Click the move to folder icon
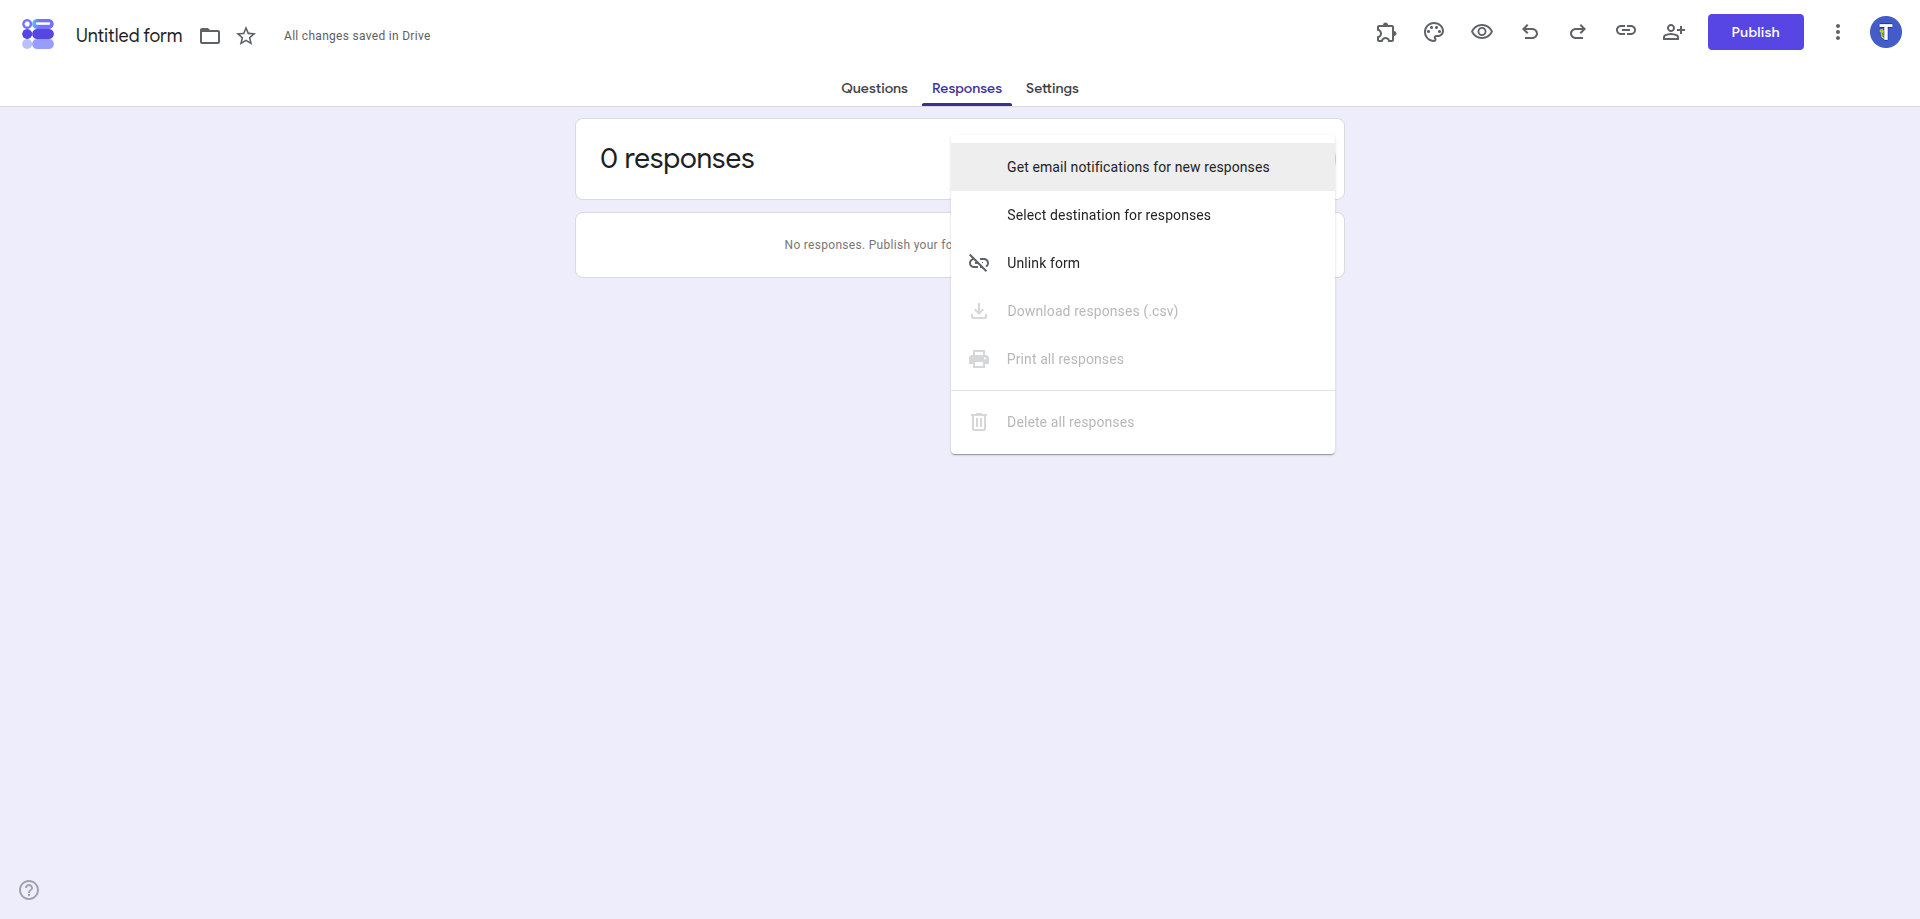Image resolution: width=1920 pixels, height=919 pixels. 210,36
